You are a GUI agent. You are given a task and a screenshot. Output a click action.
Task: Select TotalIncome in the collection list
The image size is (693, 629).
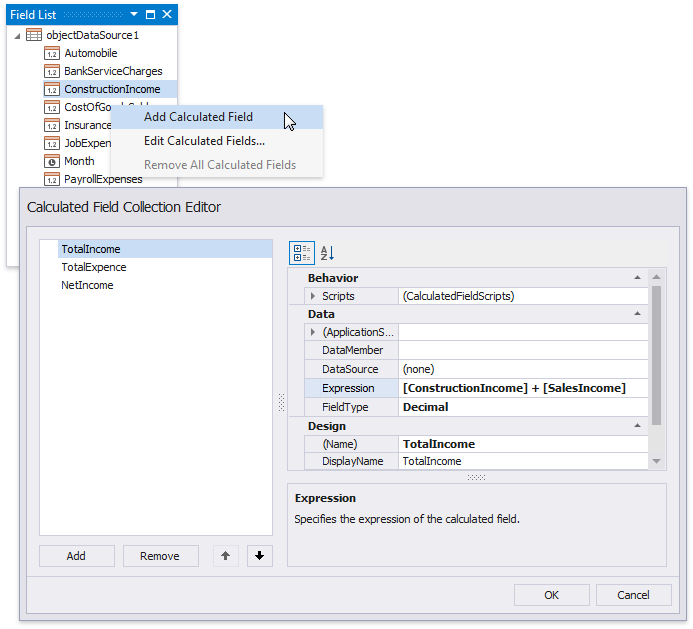coord(165,249)
